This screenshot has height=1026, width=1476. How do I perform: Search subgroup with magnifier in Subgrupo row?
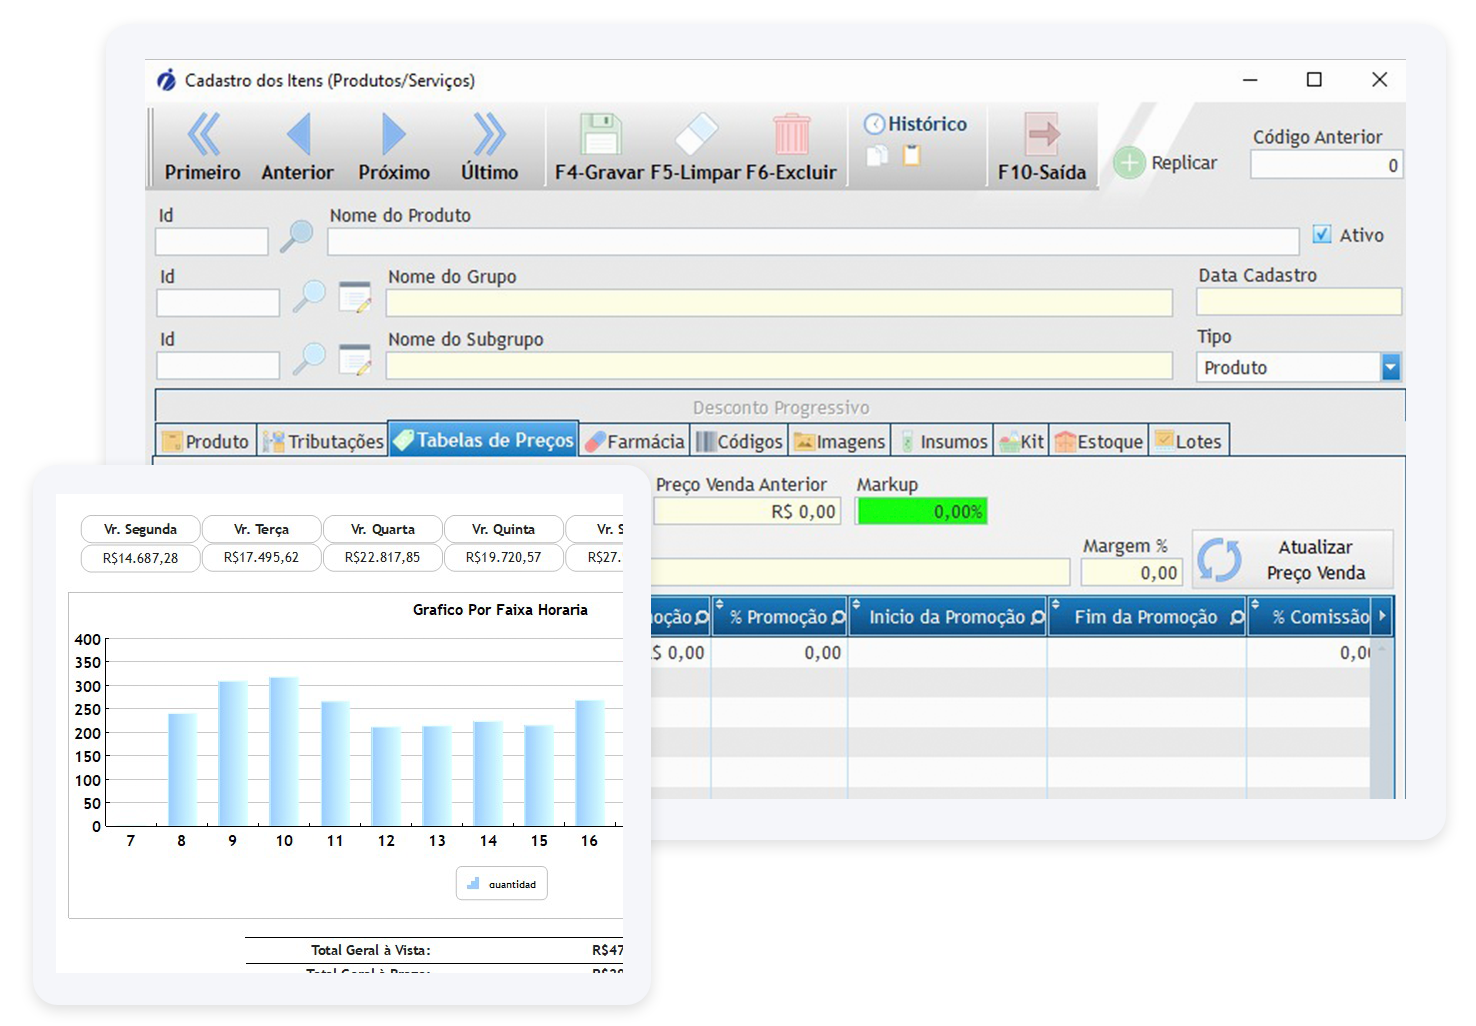pos(309,359)
